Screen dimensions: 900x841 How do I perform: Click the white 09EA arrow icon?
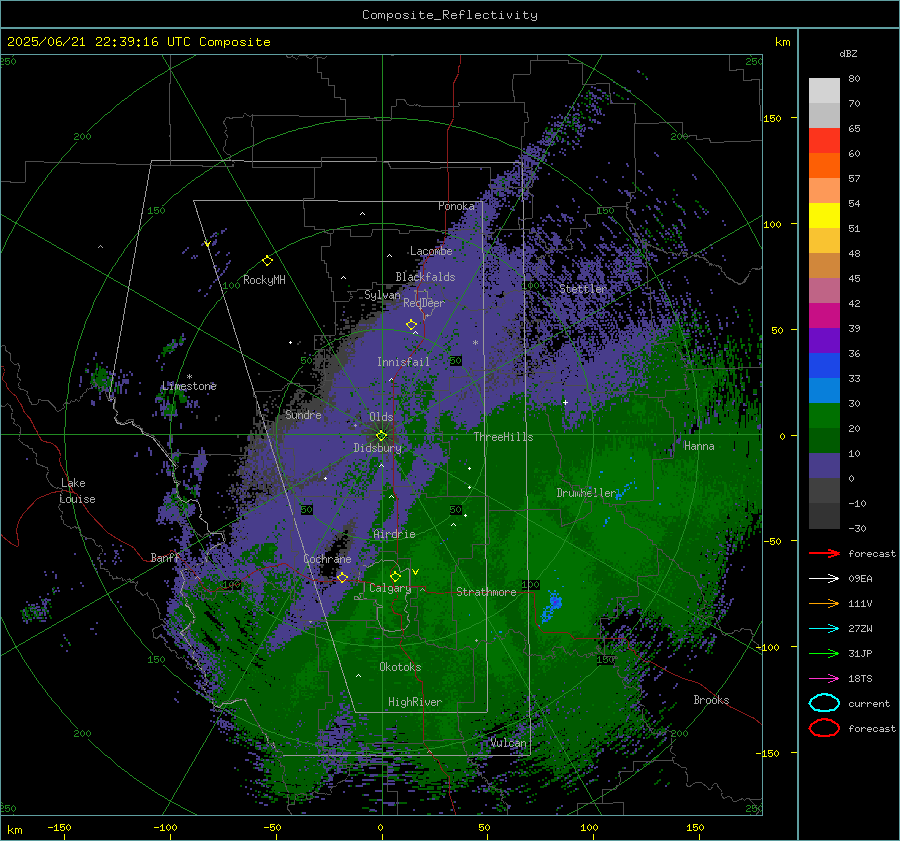(x=824, y=578)
